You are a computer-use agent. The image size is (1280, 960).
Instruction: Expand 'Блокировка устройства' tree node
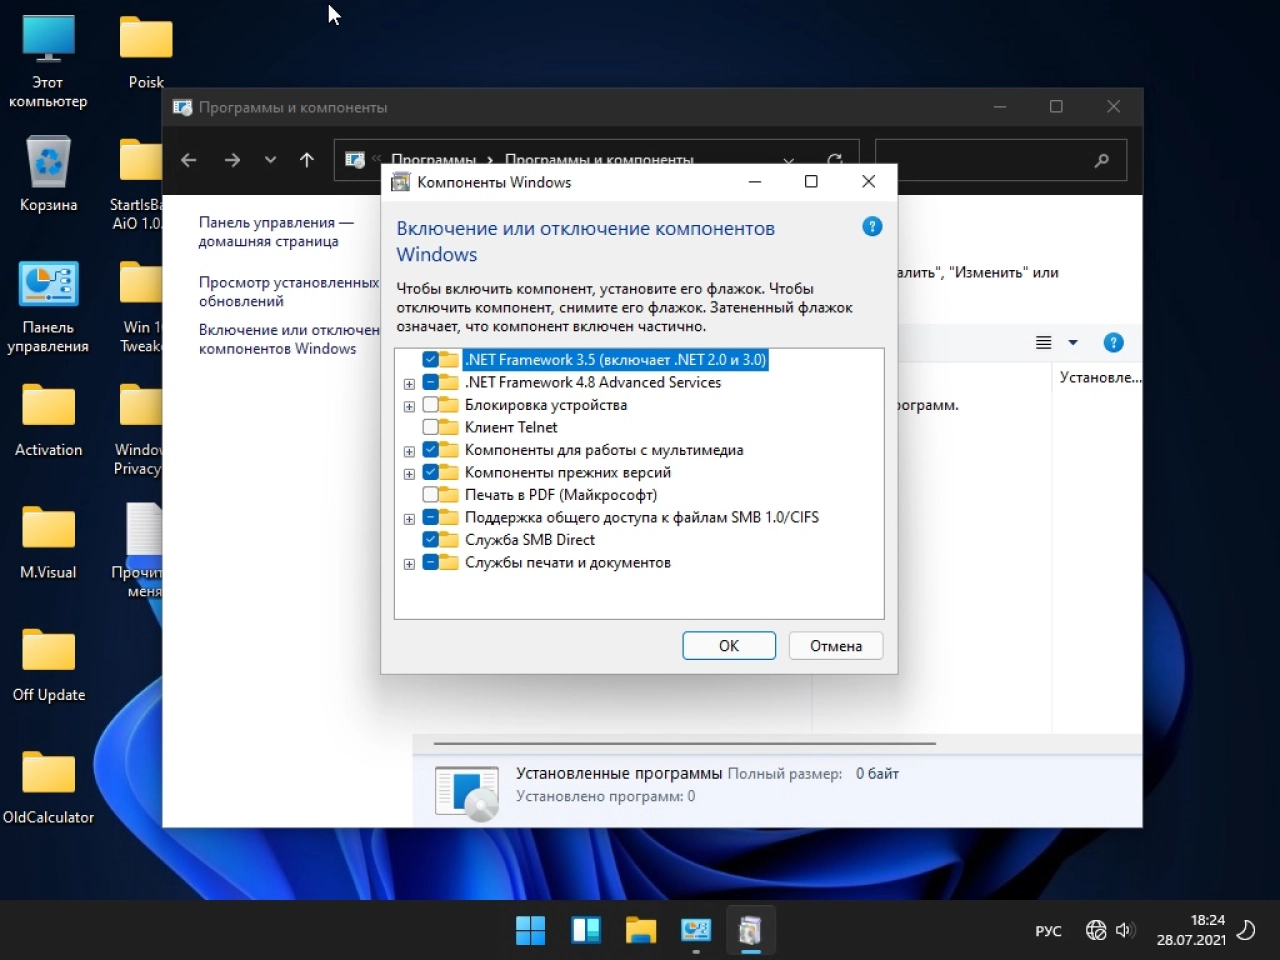409,407
